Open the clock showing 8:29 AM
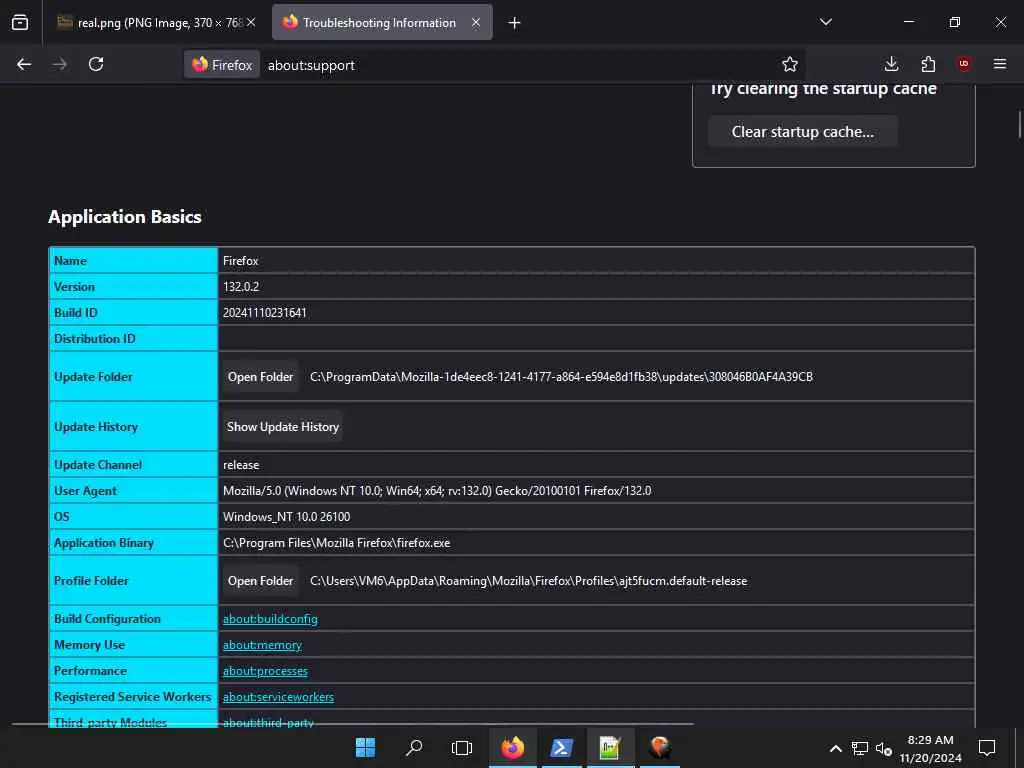Image resolution: width=1024 pixels, height=768 pixels. [931, 749]
